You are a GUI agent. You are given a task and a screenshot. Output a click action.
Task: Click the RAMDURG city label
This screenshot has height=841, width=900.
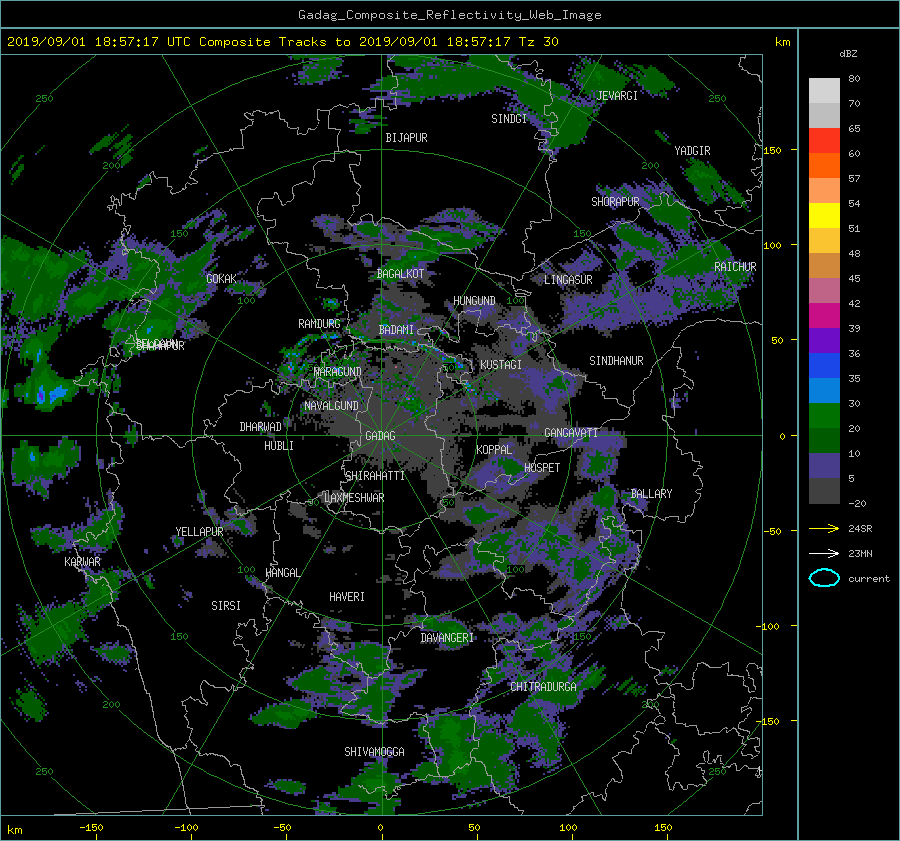(319, 324)
